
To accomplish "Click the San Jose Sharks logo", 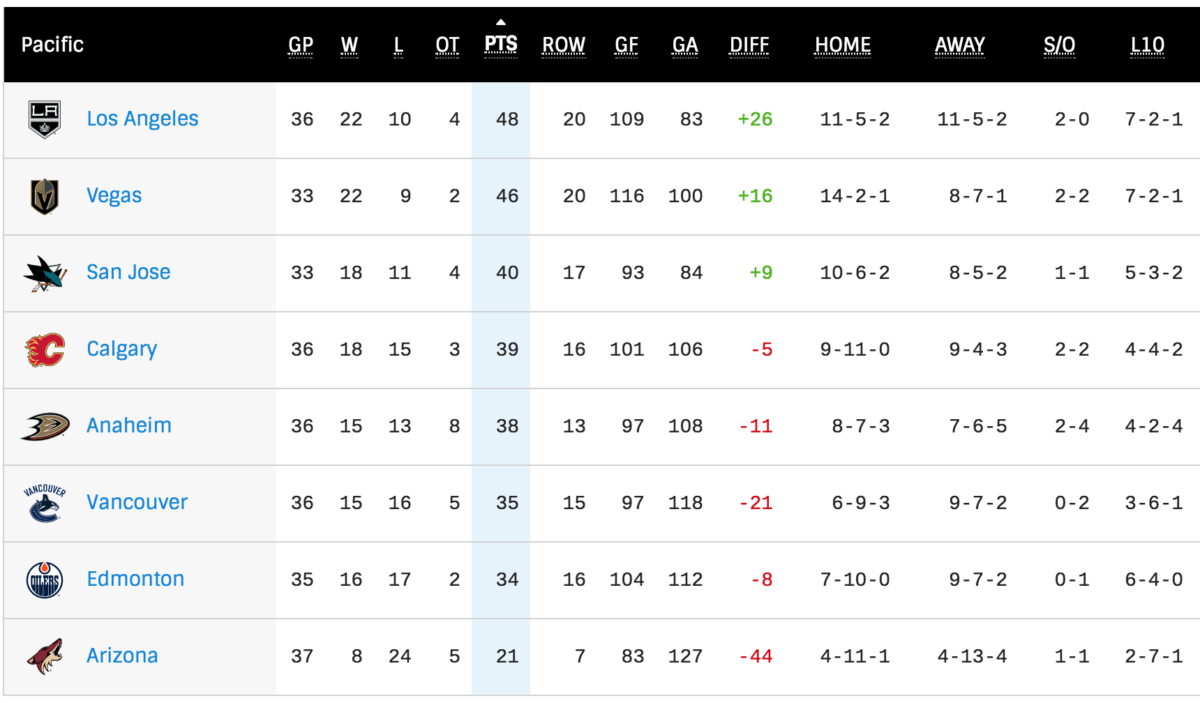I will [x=45, y=273].
